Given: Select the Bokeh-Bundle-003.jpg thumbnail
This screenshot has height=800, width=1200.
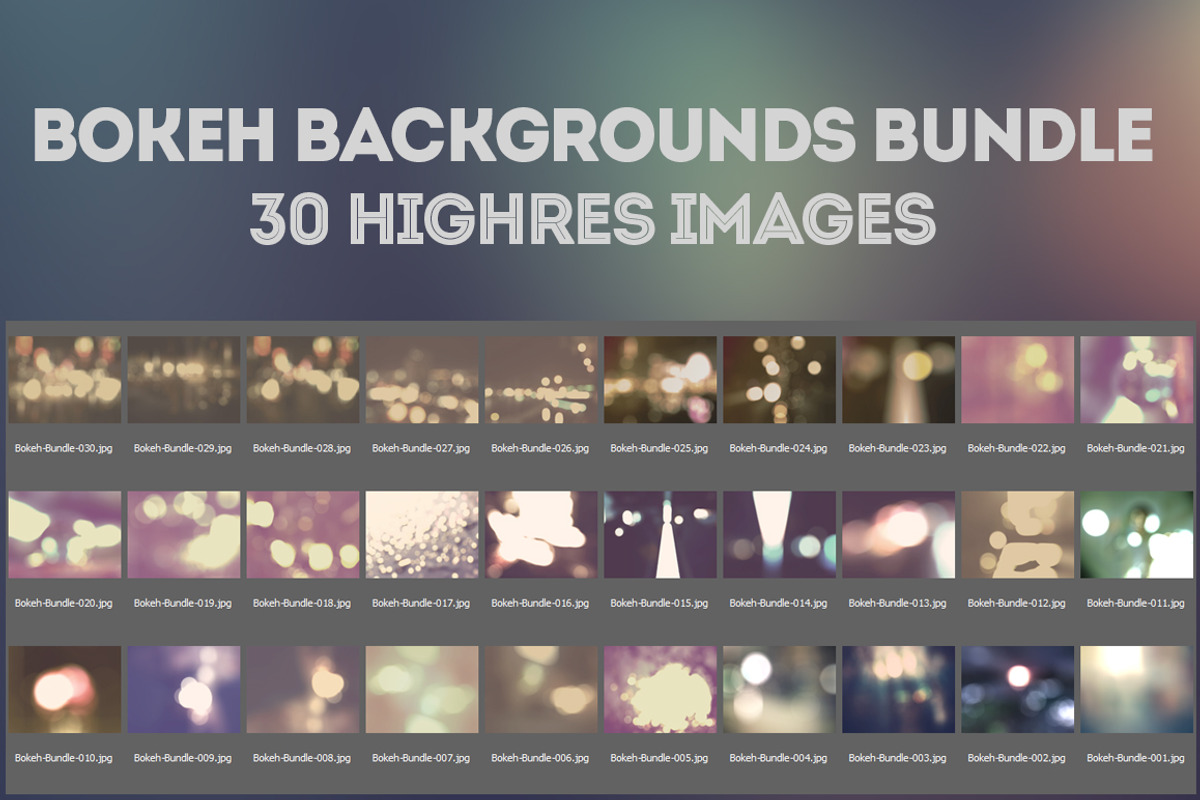Looking at the screenshot, I should click(x=898, y=690).
